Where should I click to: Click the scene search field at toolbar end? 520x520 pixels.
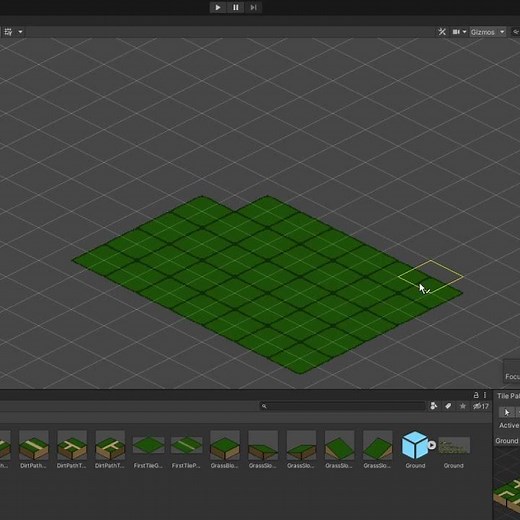tap(515, 32)
